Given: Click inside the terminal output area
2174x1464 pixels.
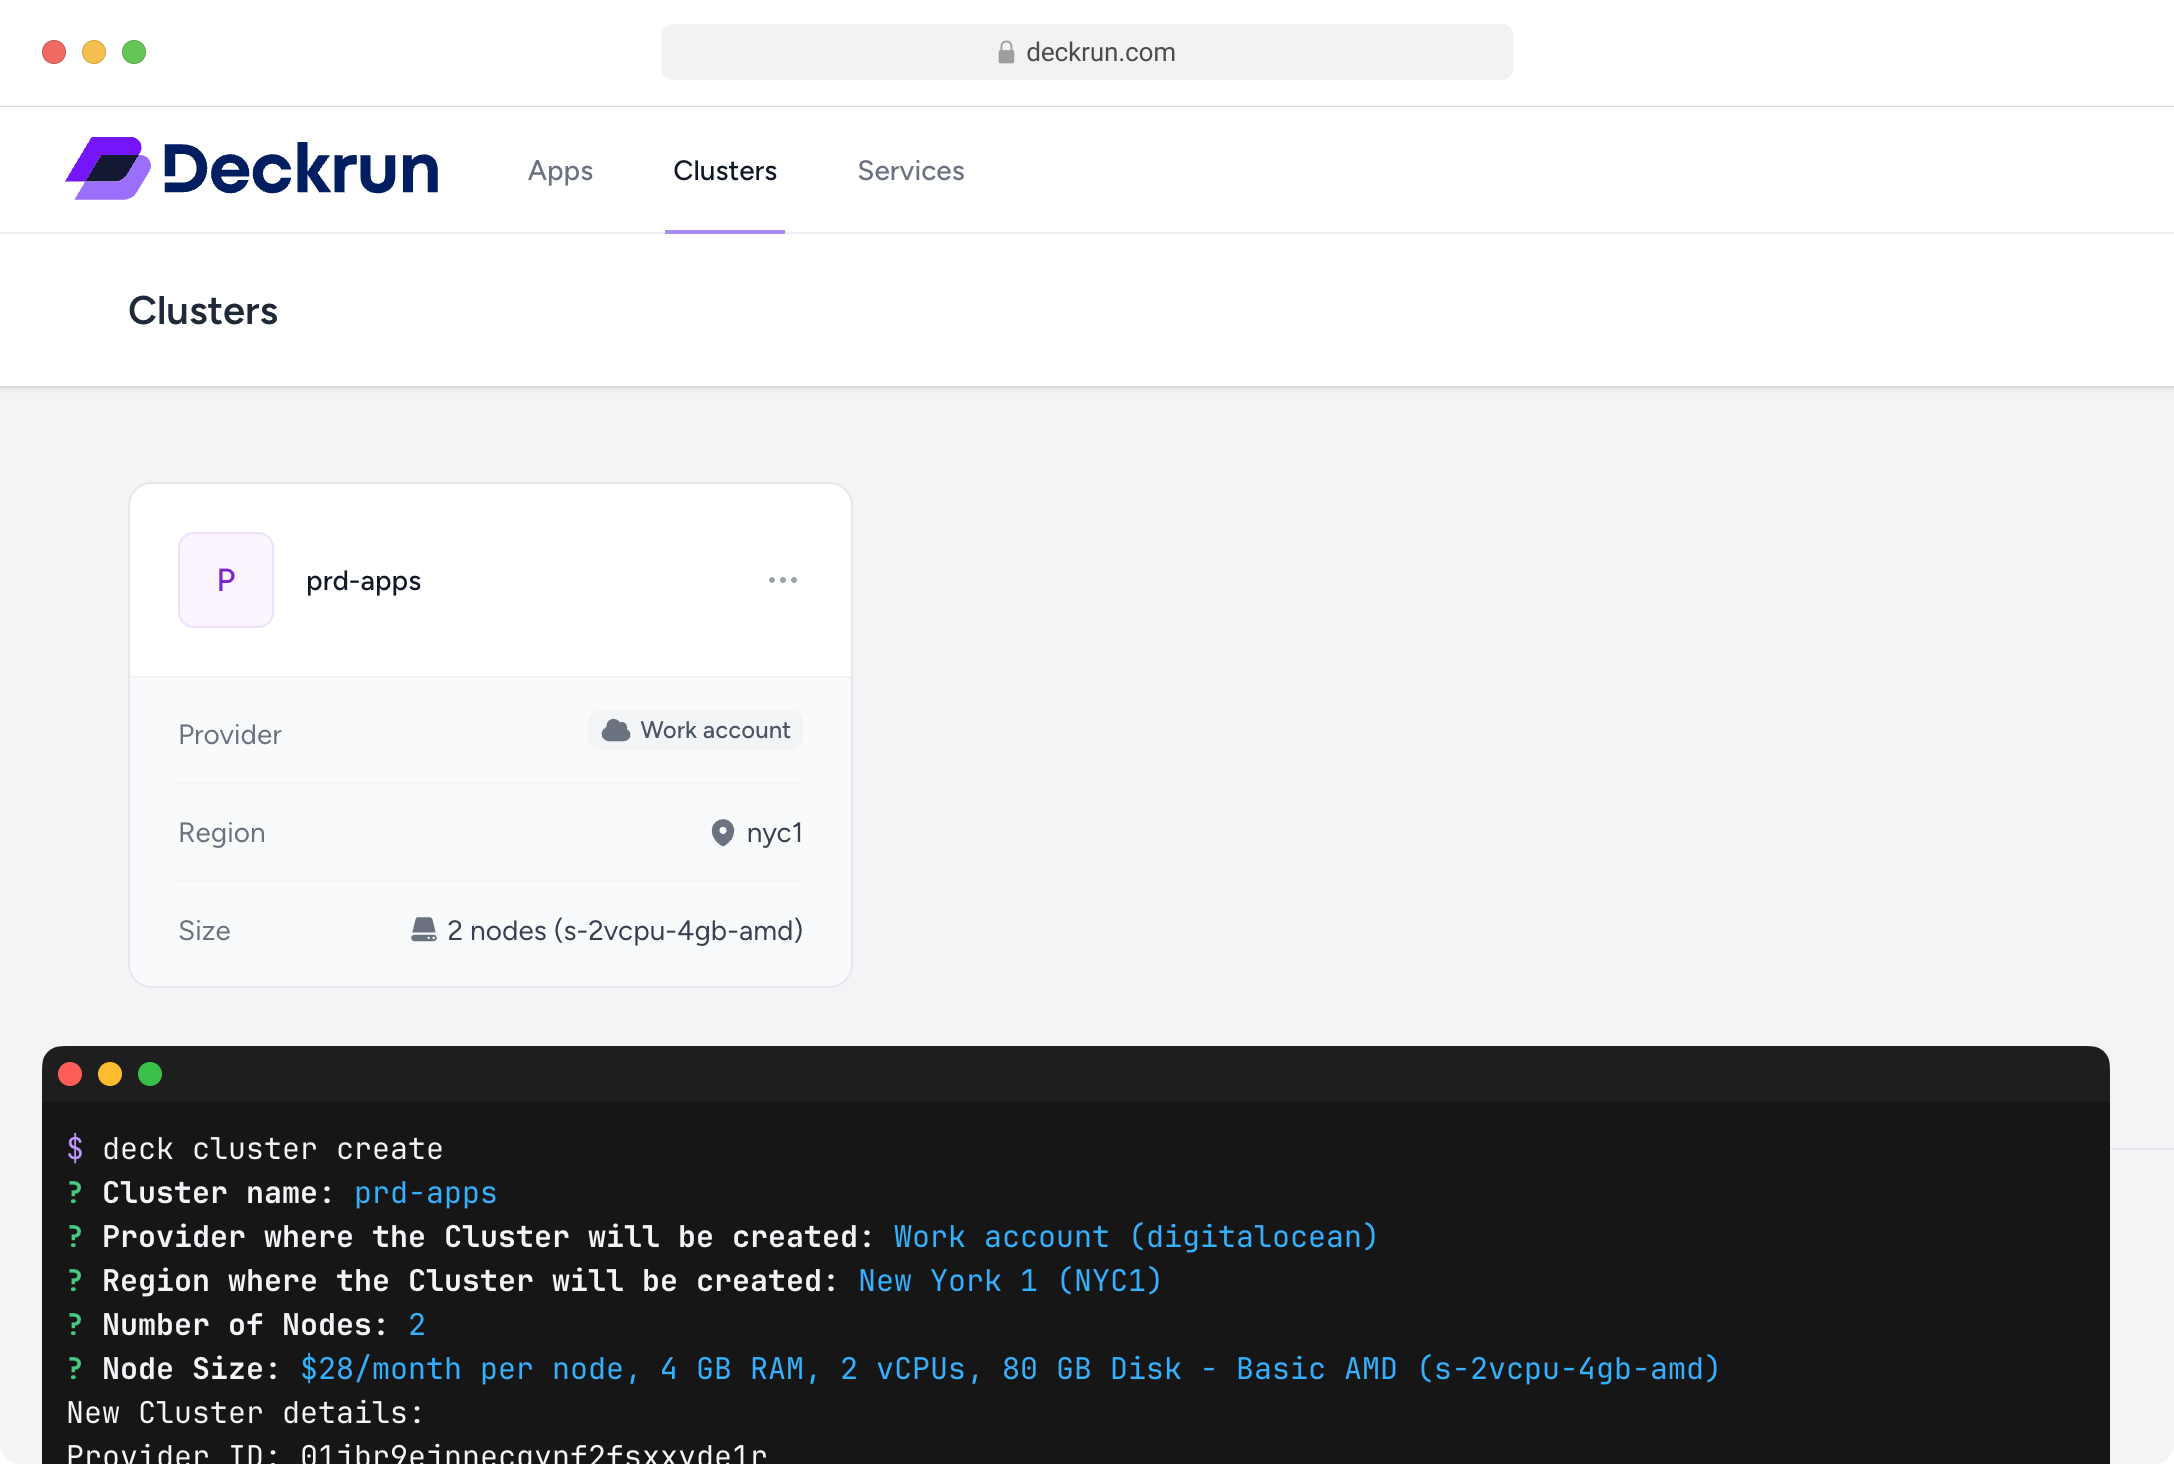Looking at the screenshot, I should click(x=900, y=1300).
